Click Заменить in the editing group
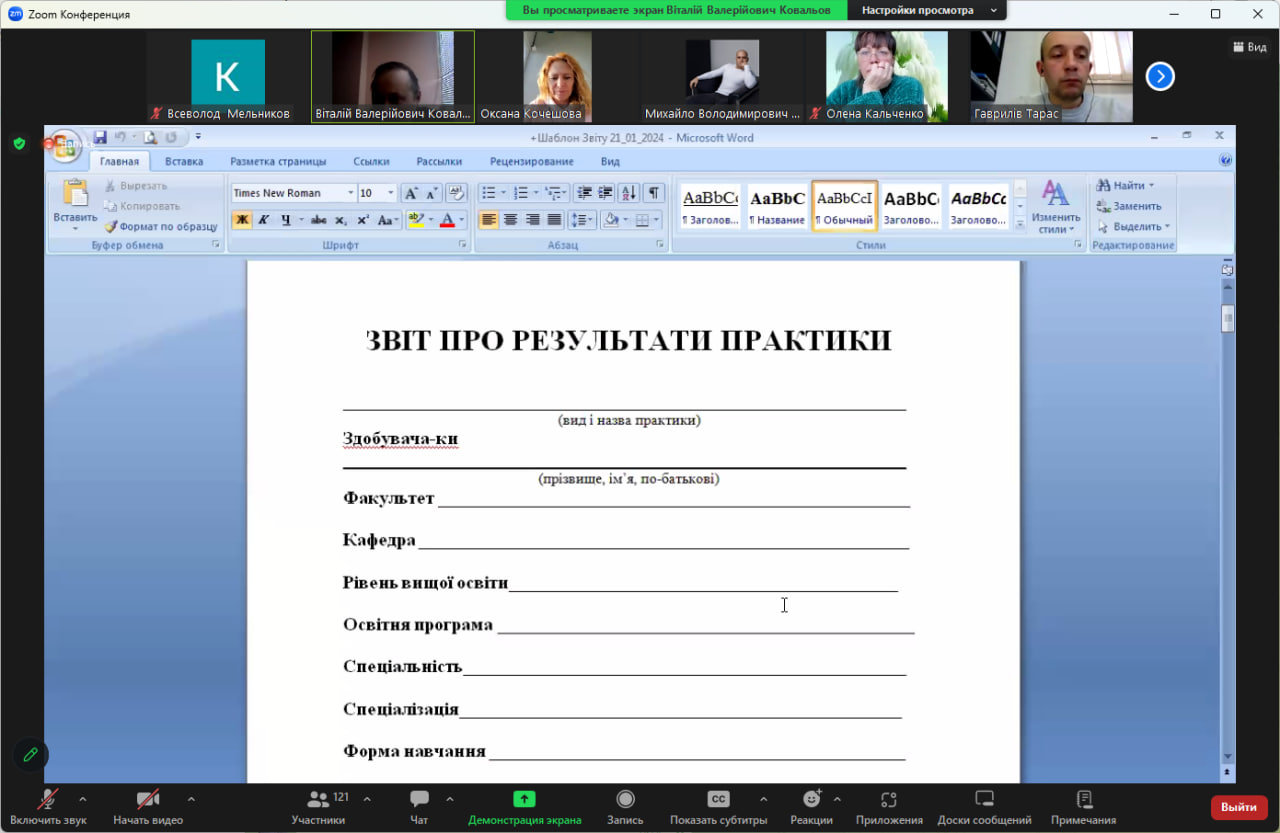The height and width of the screenshot is (833, 1280). (1129, 206)
